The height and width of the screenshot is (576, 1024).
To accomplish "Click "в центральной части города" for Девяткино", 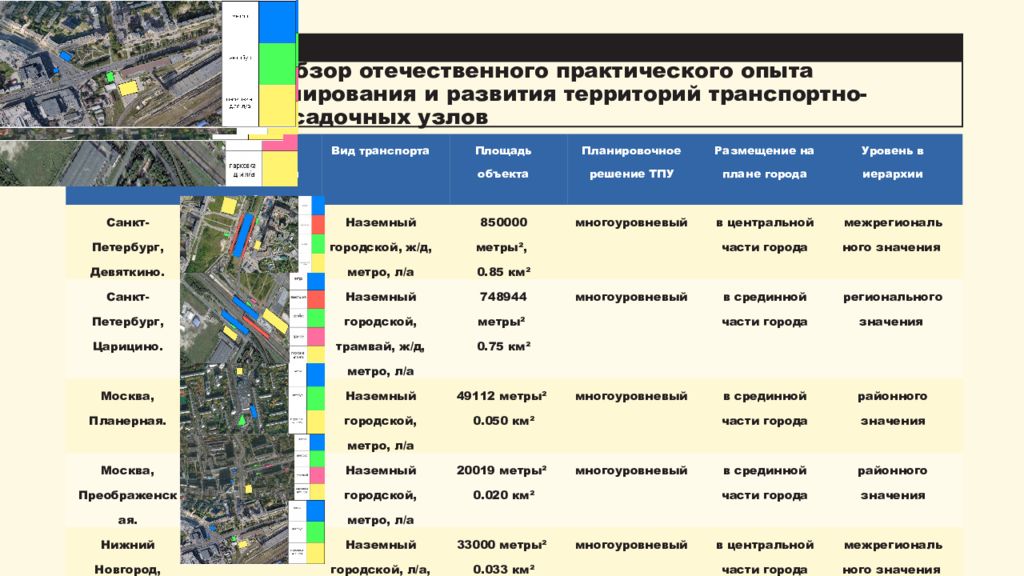I will tap(764, 234).
